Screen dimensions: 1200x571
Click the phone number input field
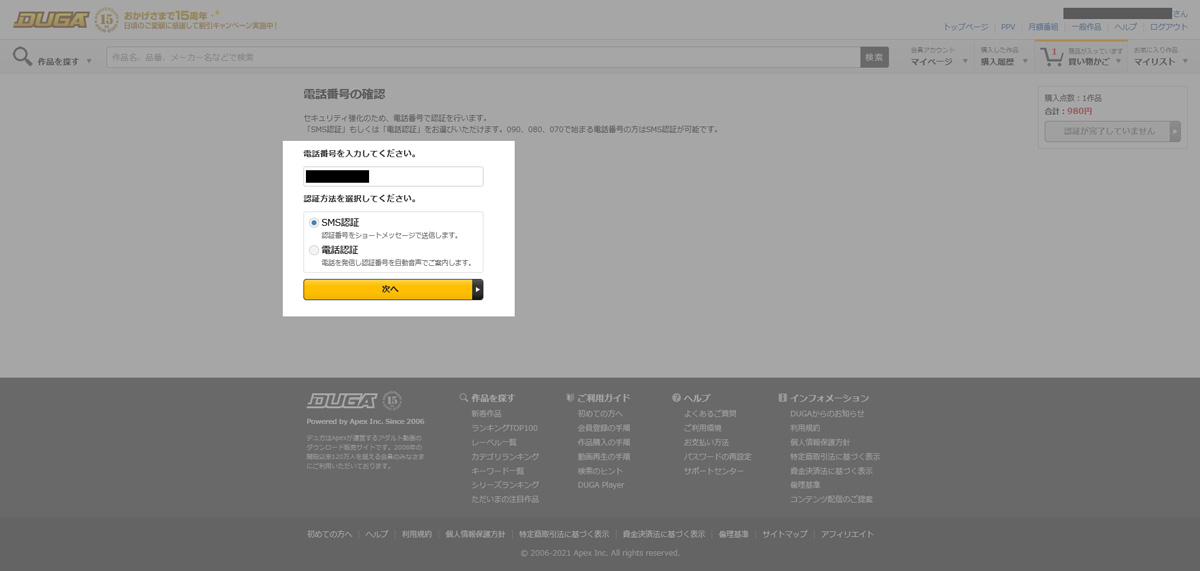(393, 177)
